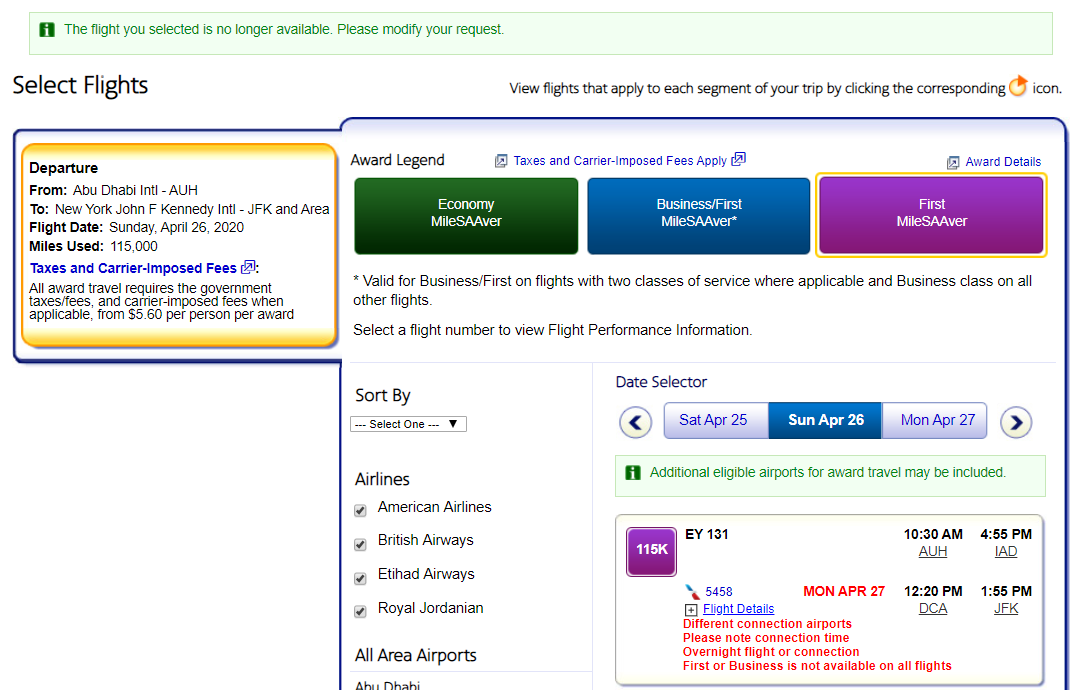Choose First MileSAAver award type
This screenshot has height=690, width=1076.
tap(931, 216)
